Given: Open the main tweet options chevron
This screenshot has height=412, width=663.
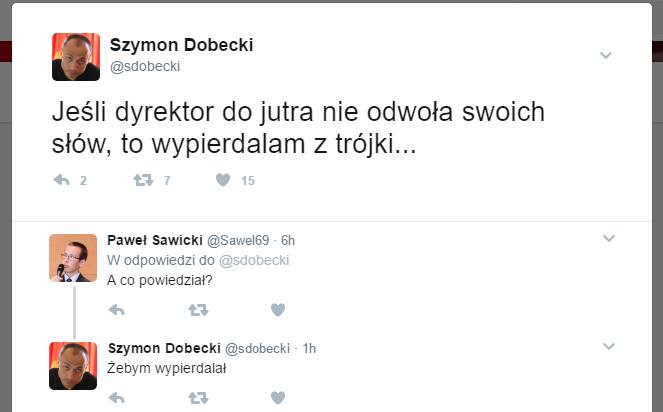Looking at the screenshot, I should coord(605,55).
